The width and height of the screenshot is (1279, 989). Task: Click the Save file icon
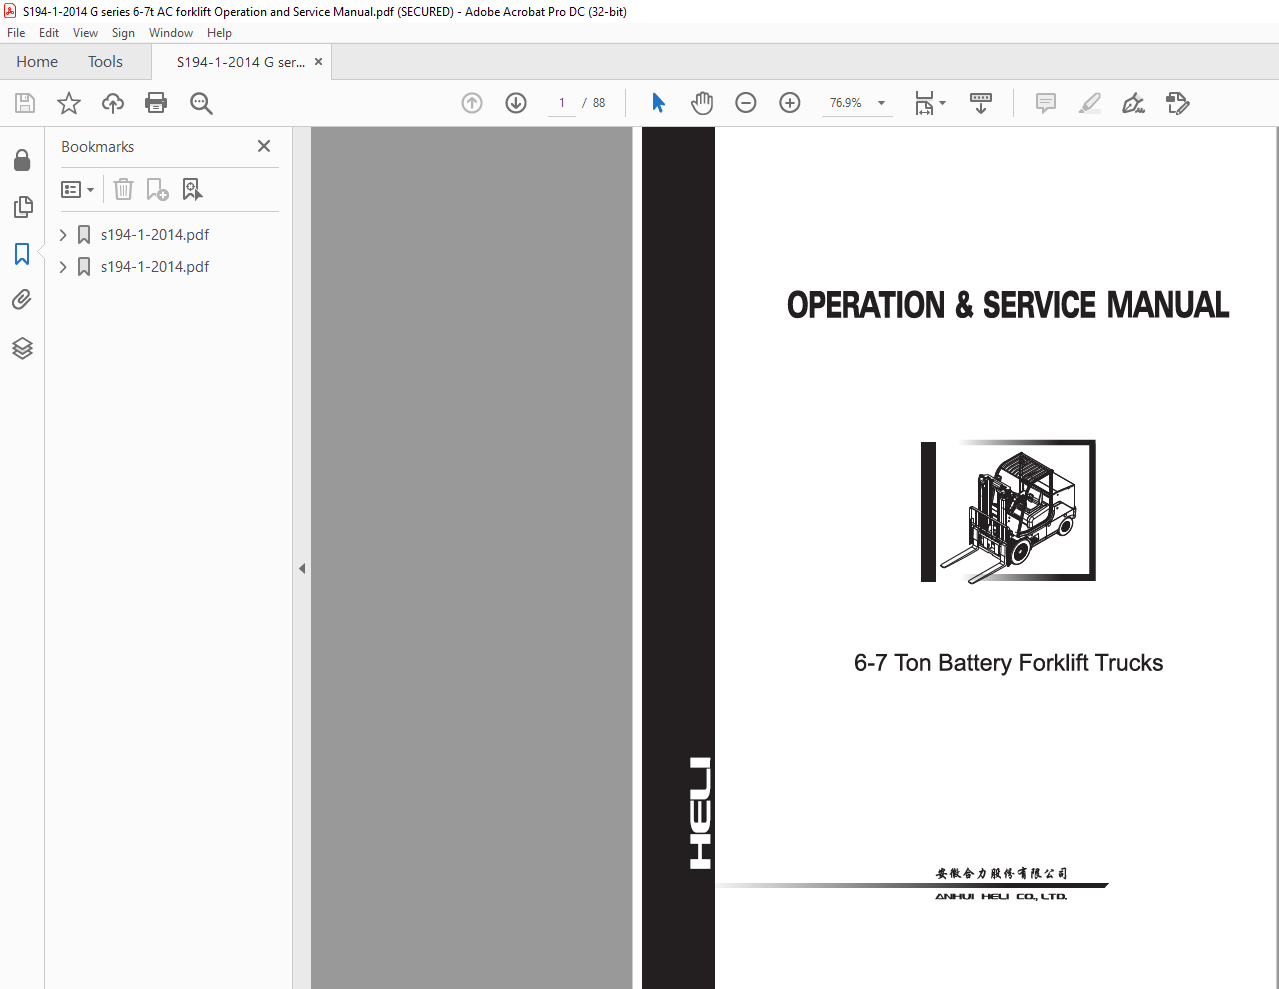25,103
